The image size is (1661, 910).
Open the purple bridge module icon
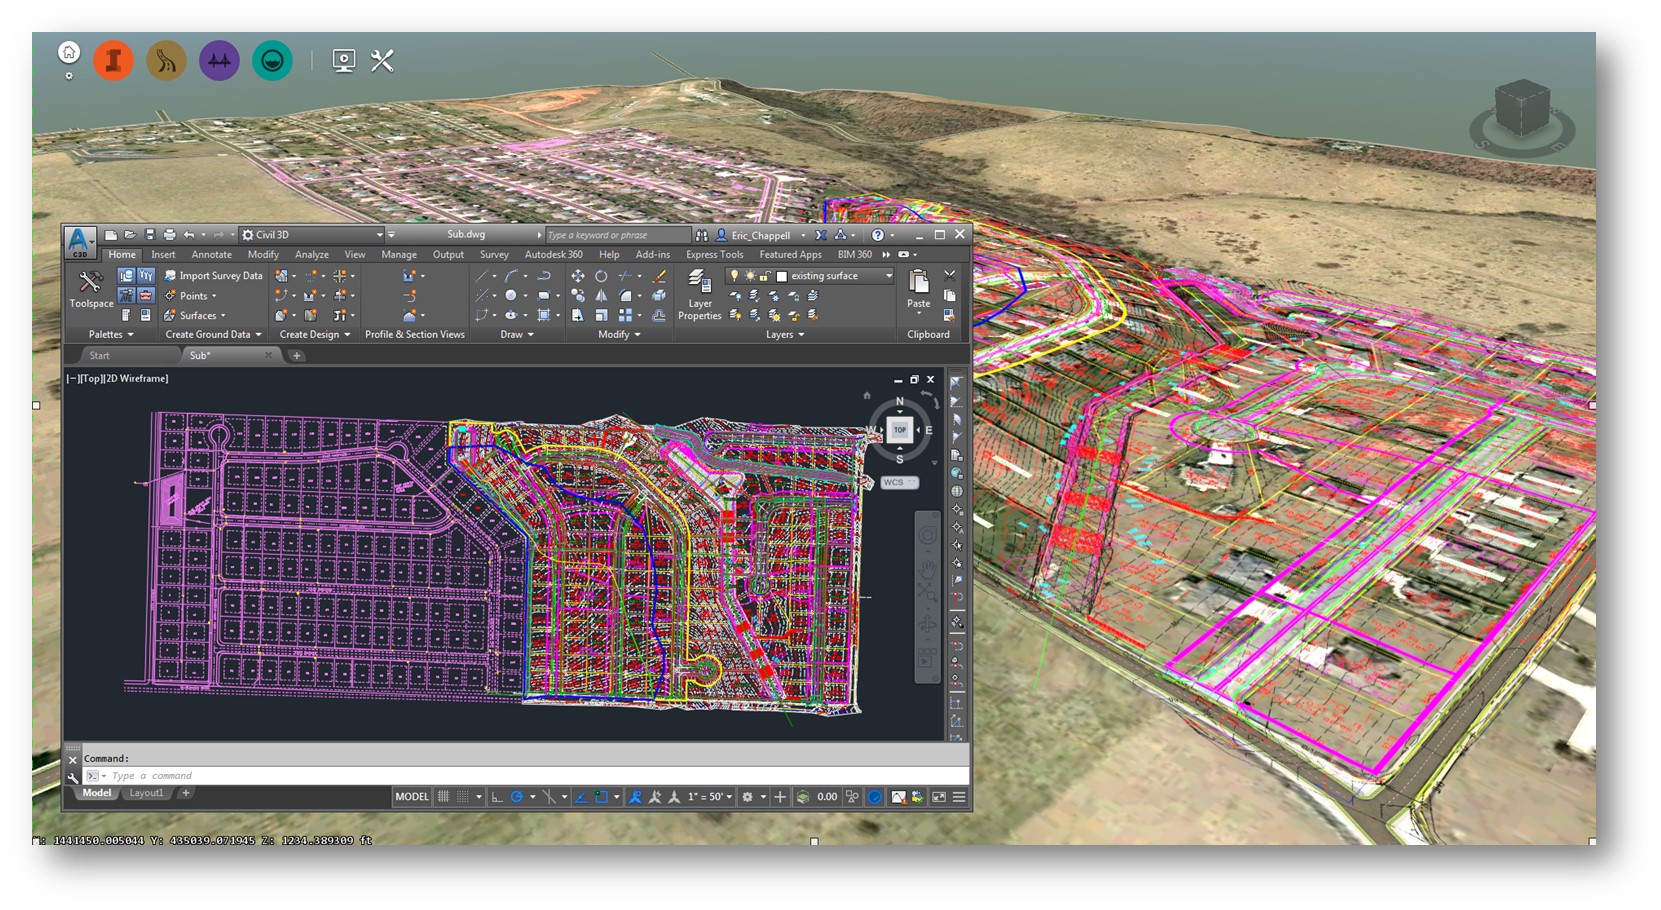click(219, 61)
